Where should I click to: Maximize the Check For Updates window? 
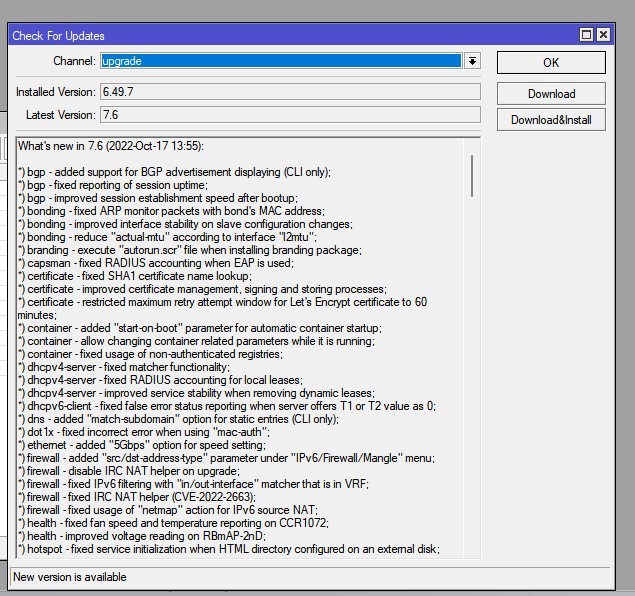[586, 35]
